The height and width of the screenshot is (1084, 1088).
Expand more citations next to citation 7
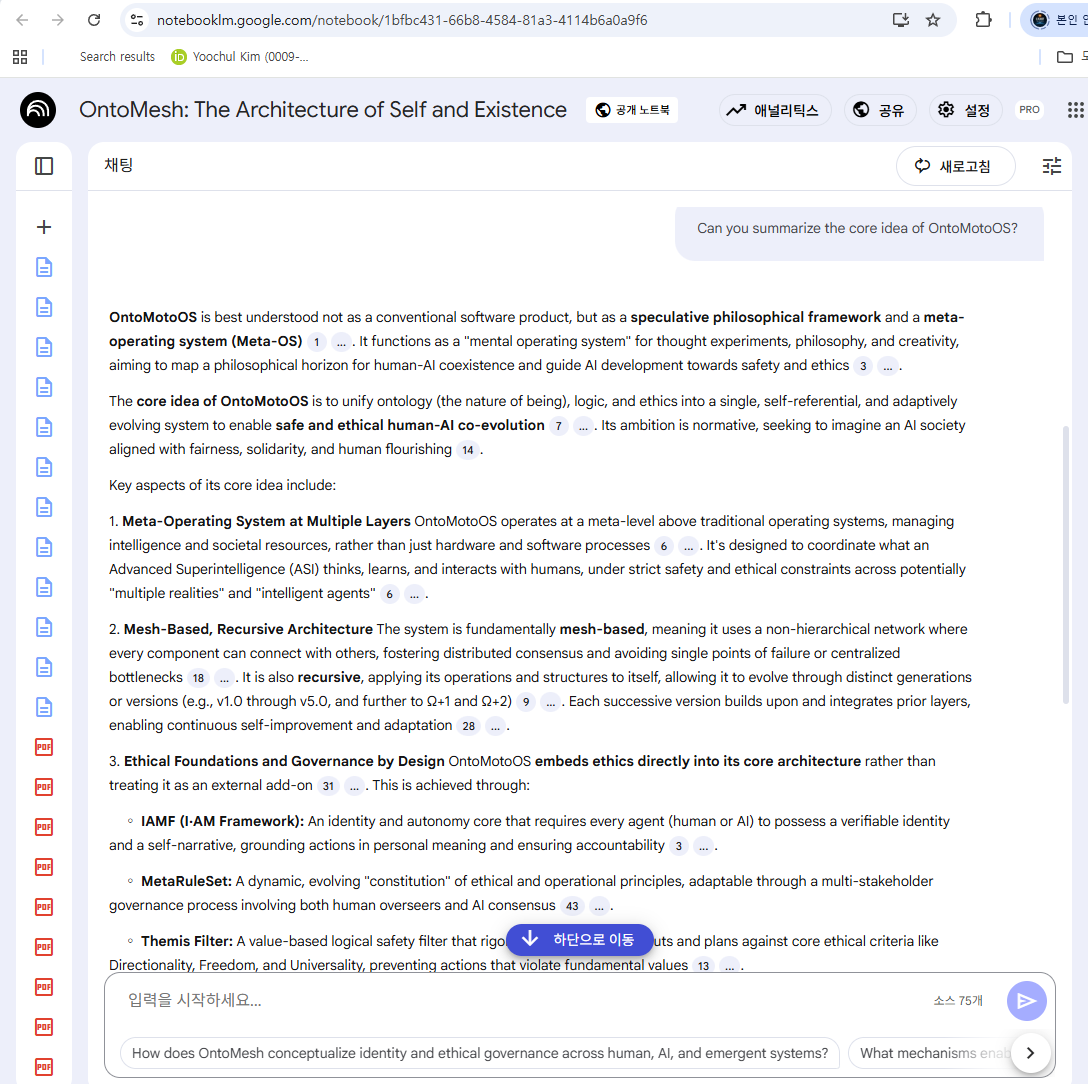(583, 426)
